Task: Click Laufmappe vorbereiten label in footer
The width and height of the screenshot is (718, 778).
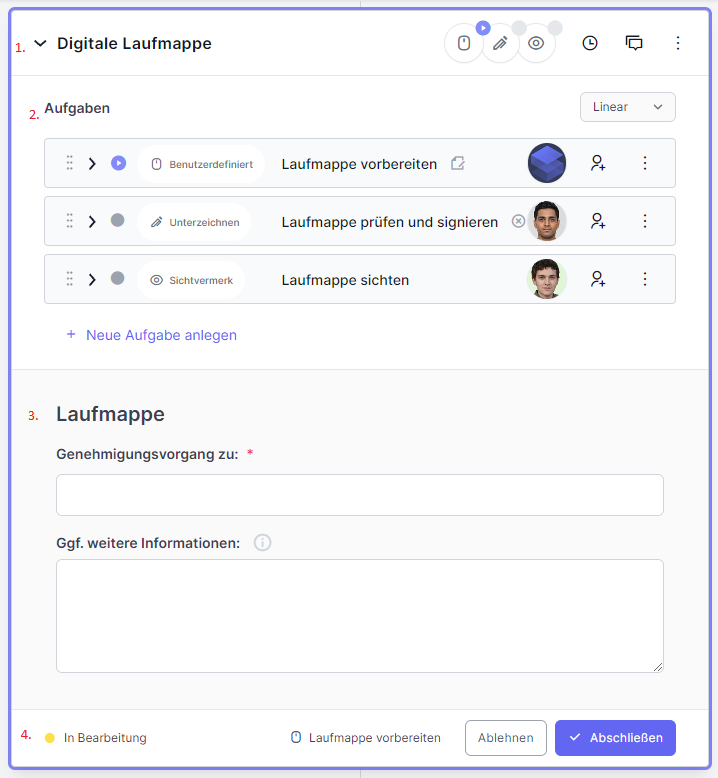Action: [x=375, y=738]
